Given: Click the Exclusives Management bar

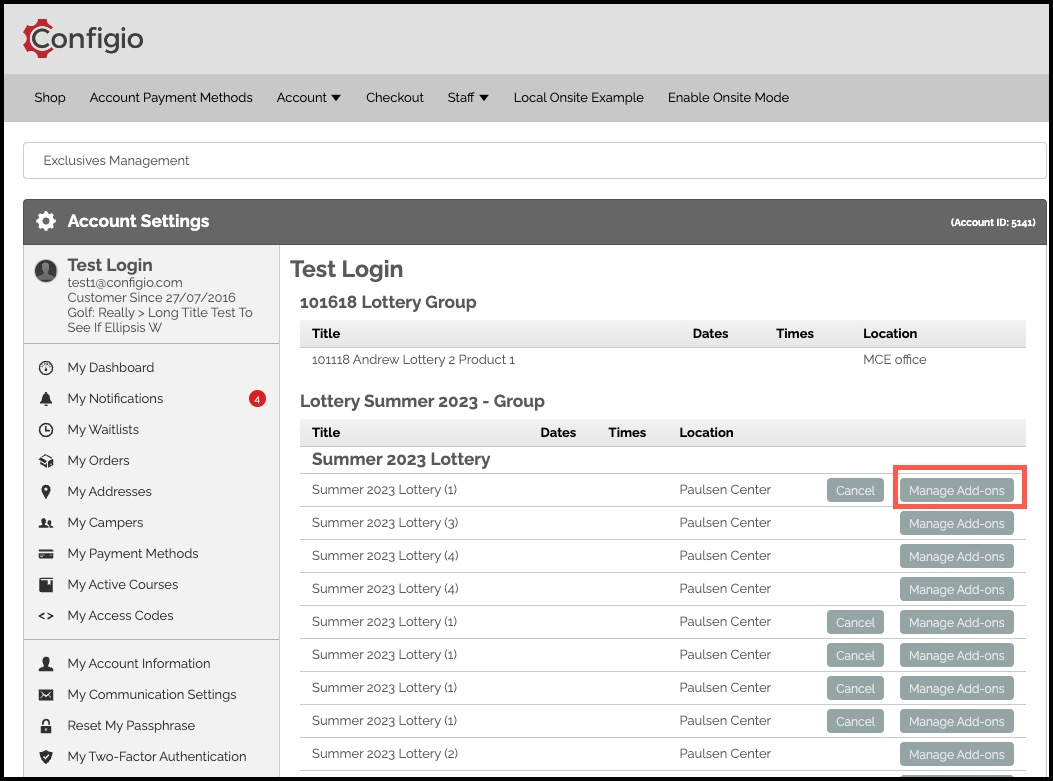Looking at the screenshot, I should (x=534, y=160).
